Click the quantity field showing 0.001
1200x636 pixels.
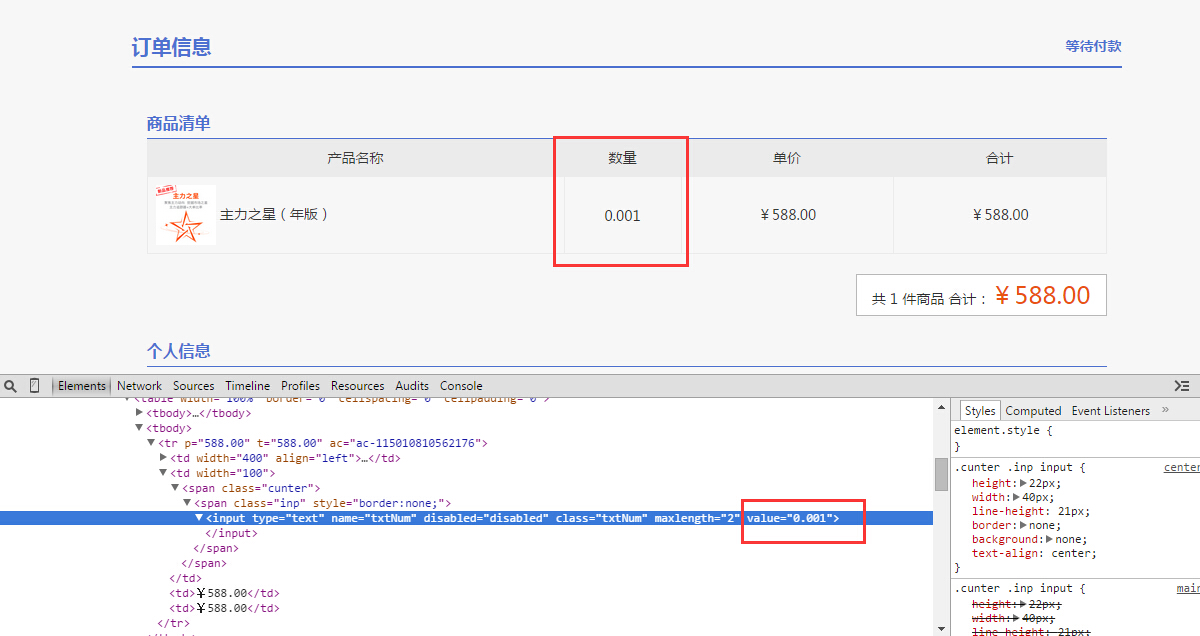(622, 215)
